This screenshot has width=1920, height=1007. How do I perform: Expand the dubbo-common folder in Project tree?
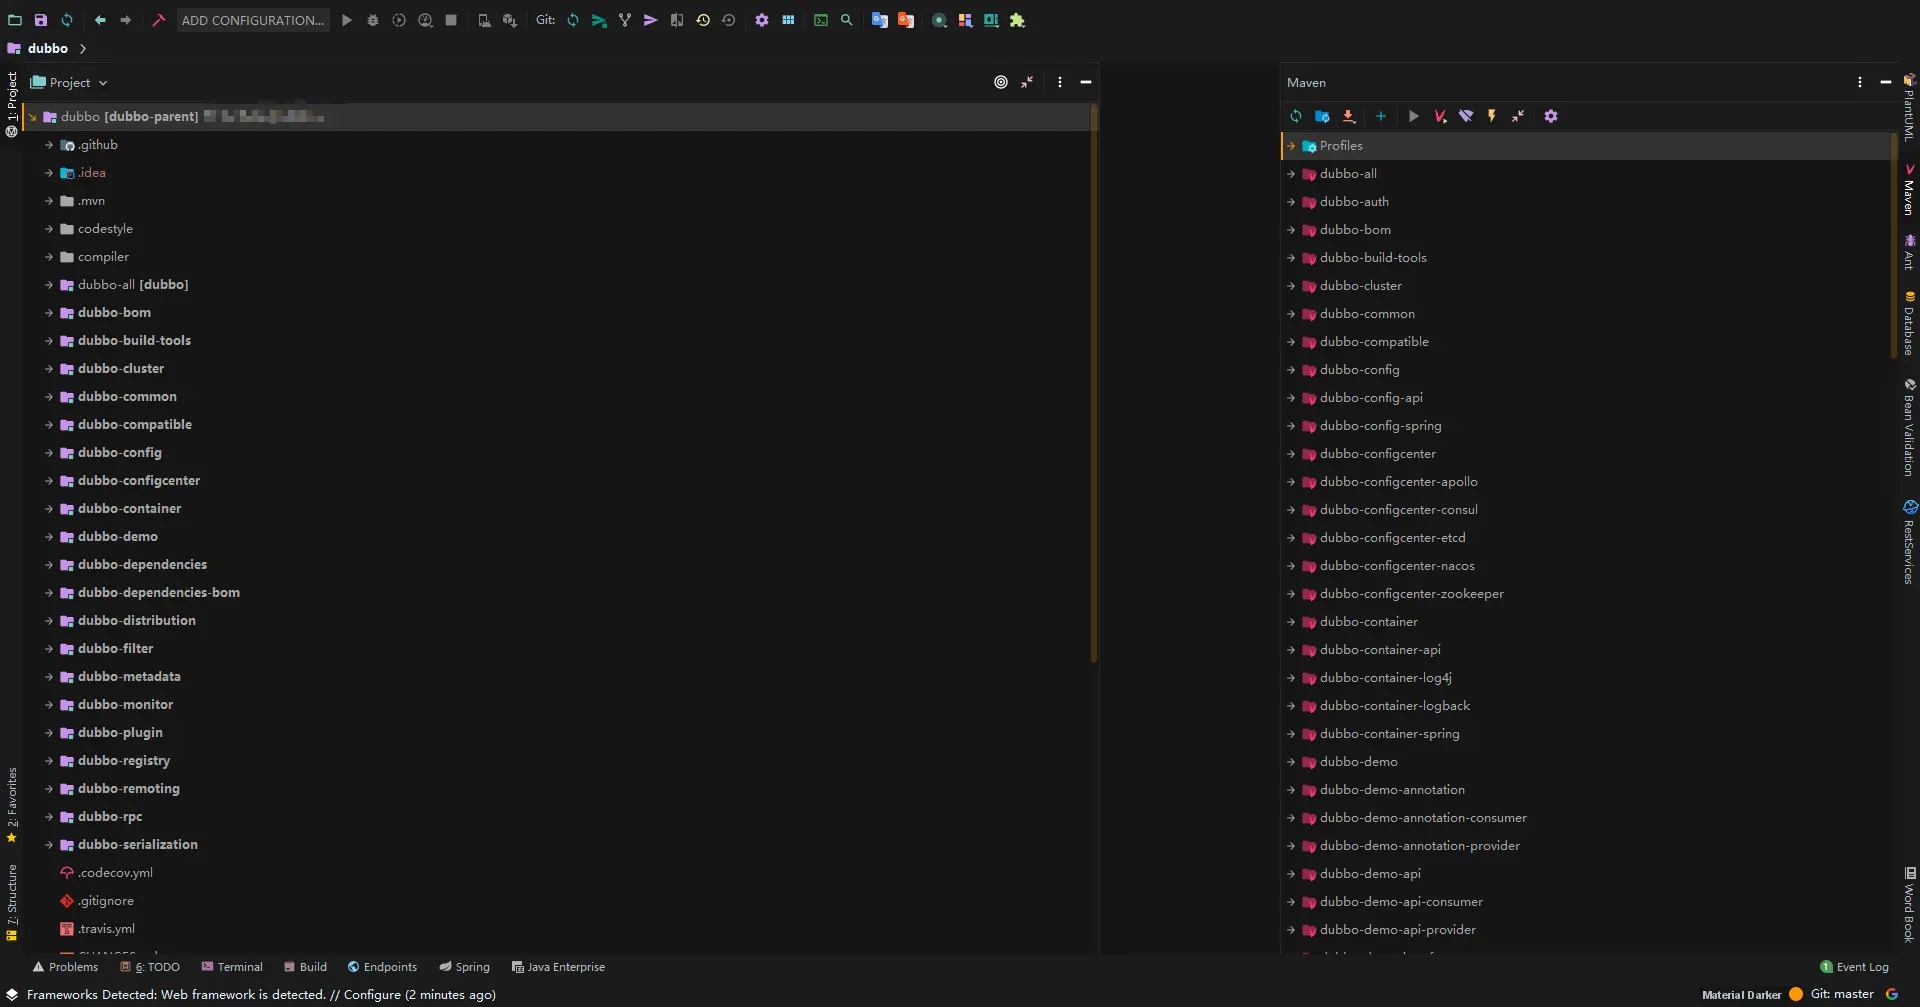49,397
